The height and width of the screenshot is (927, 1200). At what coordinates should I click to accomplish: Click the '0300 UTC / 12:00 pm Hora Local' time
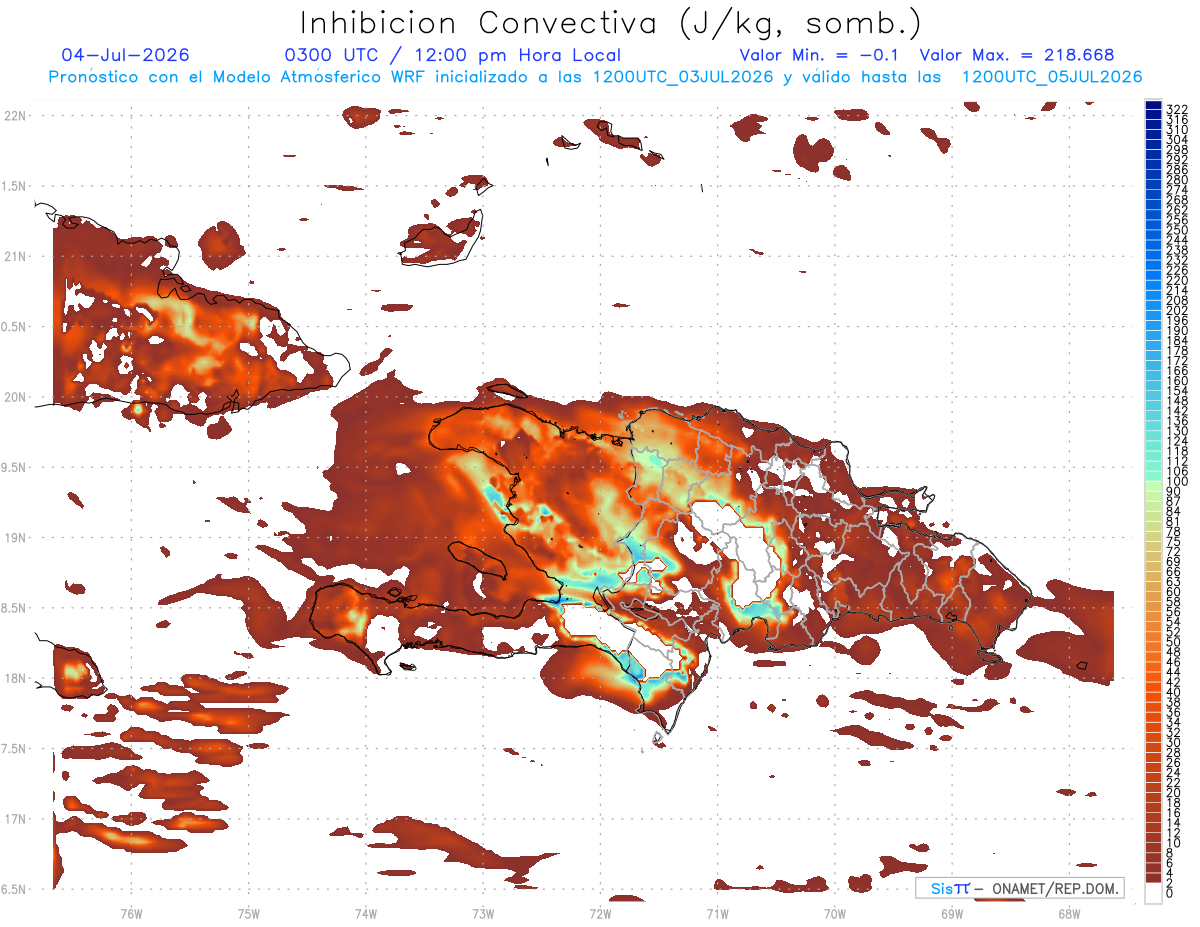pos(452,55)
